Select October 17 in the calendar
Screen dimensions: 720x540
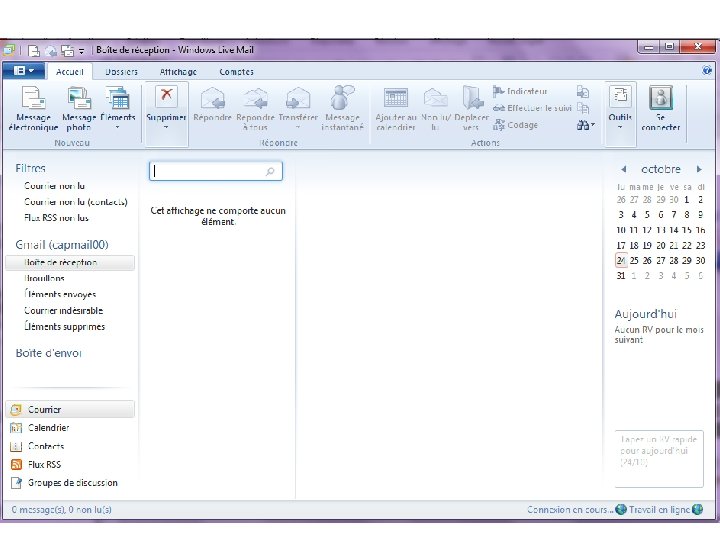(x=621, y=245)
